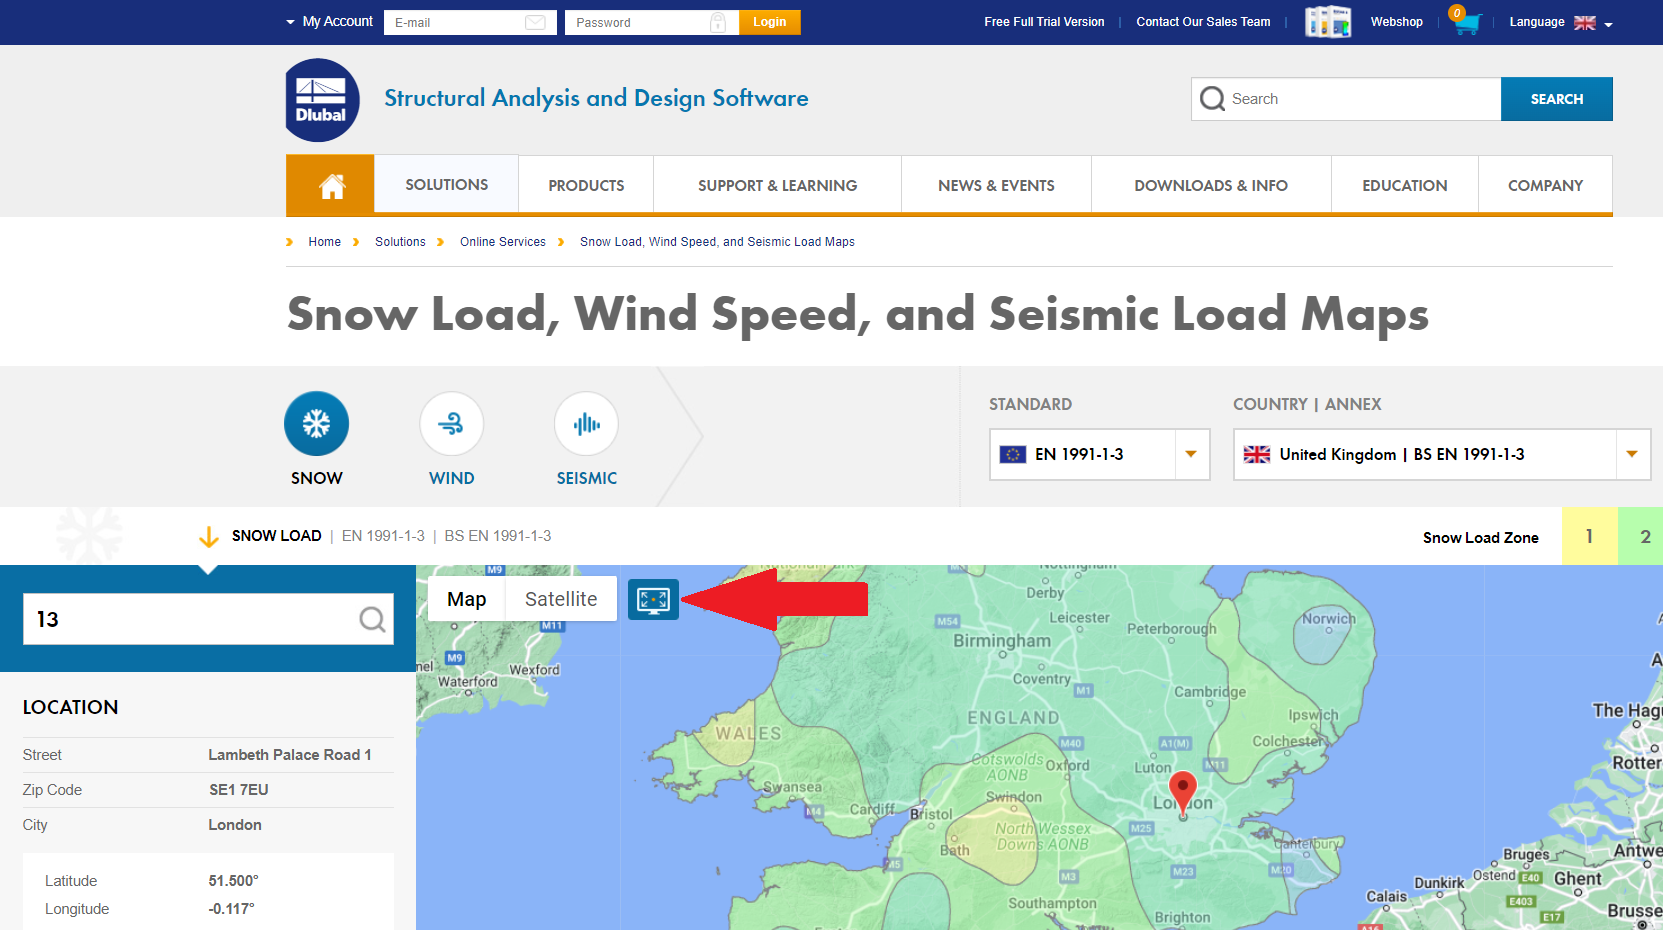Go to Online Services breadcrumb
Screen dimensions: 1663x930
(503, 242)
